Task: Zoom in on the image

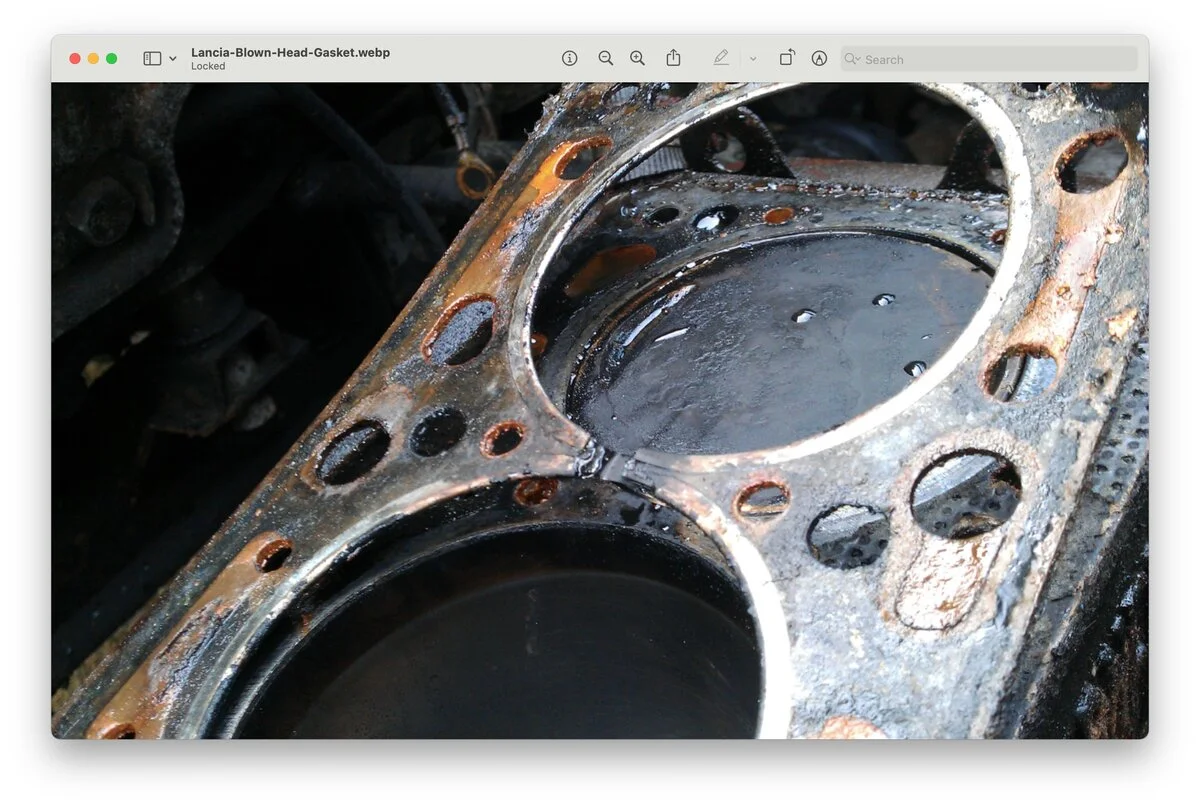Action: tap(637, 59)
